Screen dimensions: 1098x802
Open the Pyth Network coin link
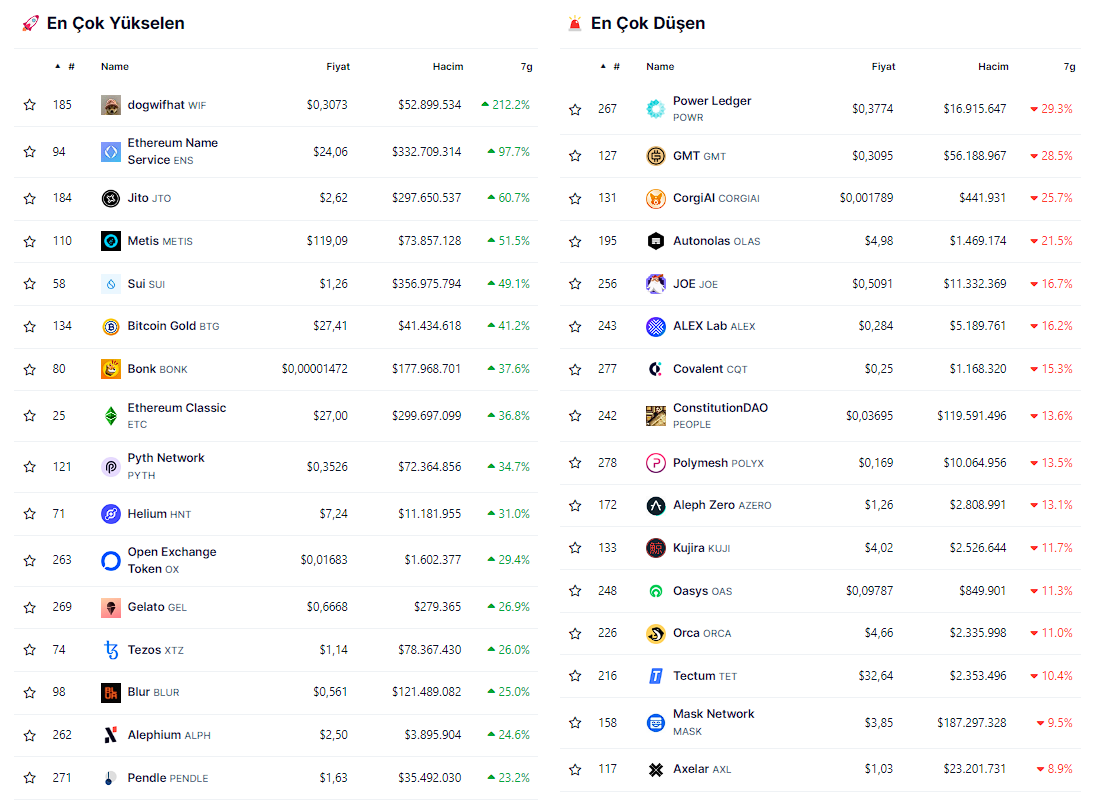pyautogui.click(x=166, y=458)
